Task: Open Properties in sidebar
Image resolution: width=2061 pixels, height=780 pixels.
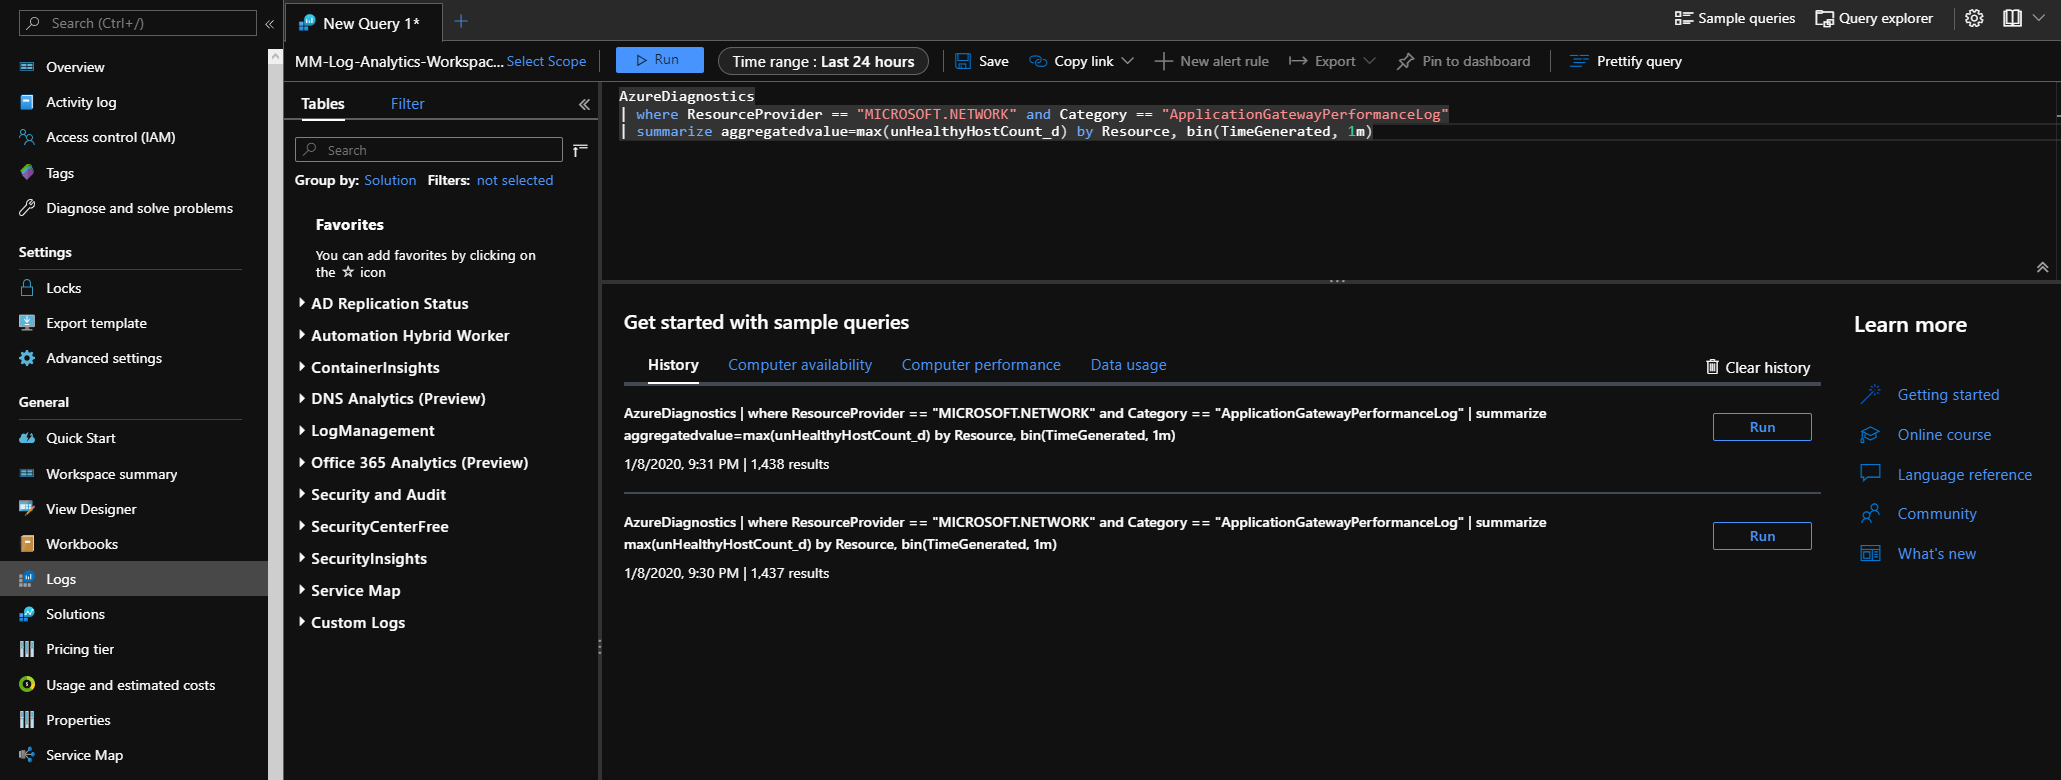Action: click(78, 720)
